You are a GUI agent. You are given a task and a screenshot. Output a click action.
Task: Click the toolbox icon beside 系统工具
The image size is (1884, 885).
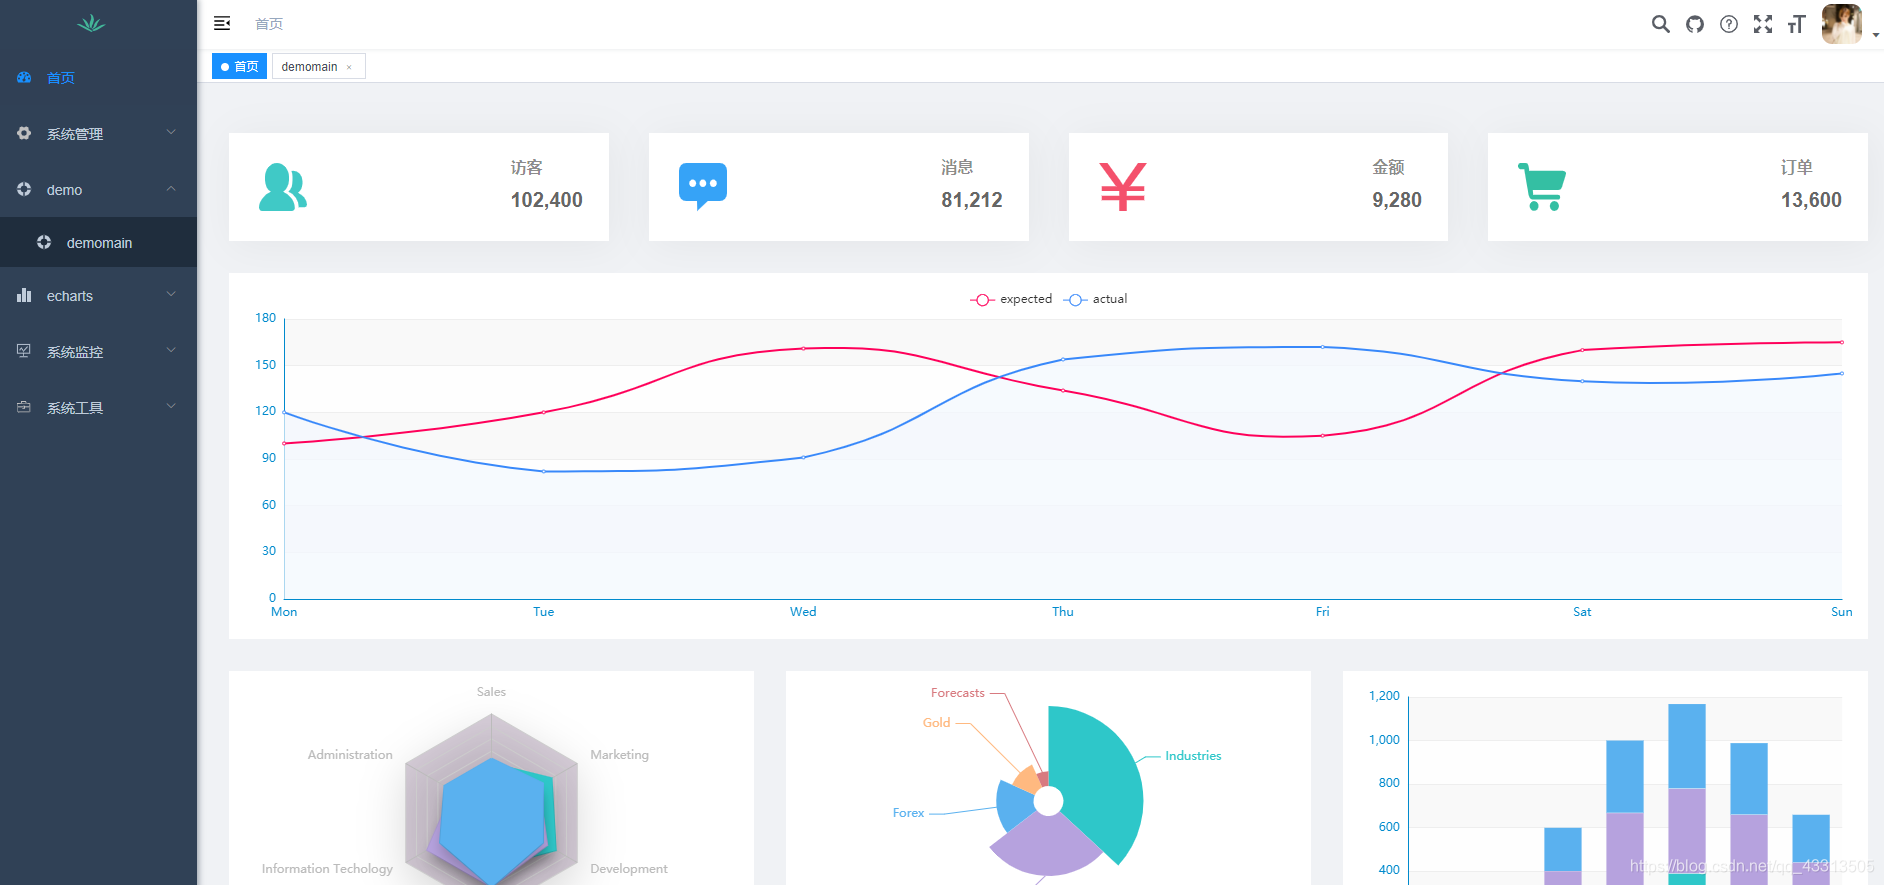[x=24, y=407]
